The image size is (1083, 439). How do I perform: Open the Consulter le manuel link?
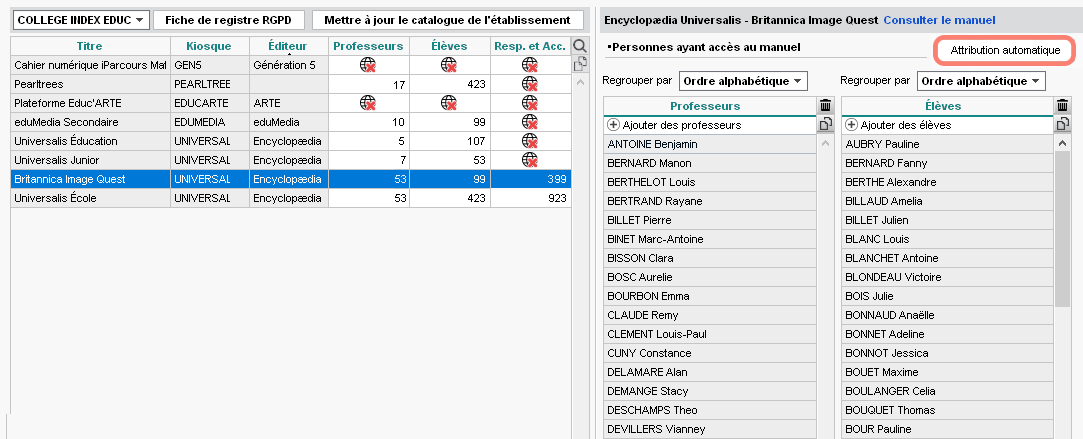pyautogui.click(x=939, y=21)
